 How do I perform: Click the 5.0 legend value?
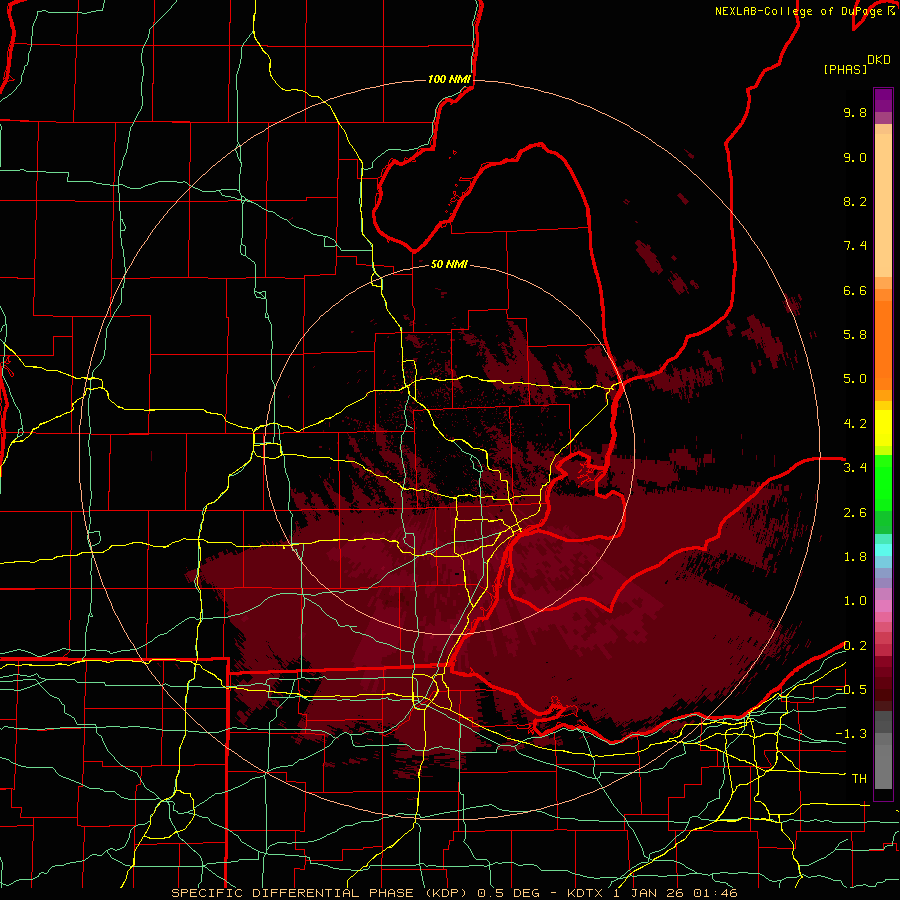[x=855, y=379]
